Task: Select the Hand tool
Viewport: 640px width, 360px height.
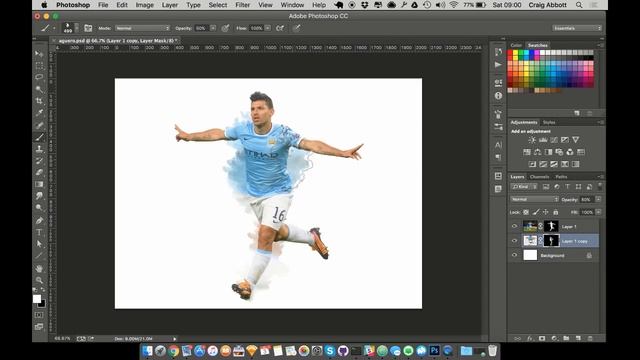Action: tap(39, 268)
